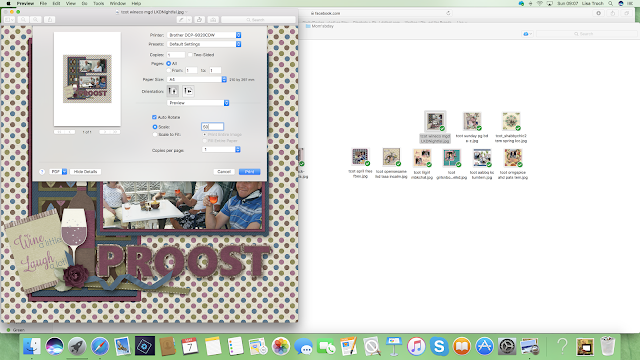Screen dimensions: 640x360
Task: Open iTunes music note icon
Action: tap(416, 346)
